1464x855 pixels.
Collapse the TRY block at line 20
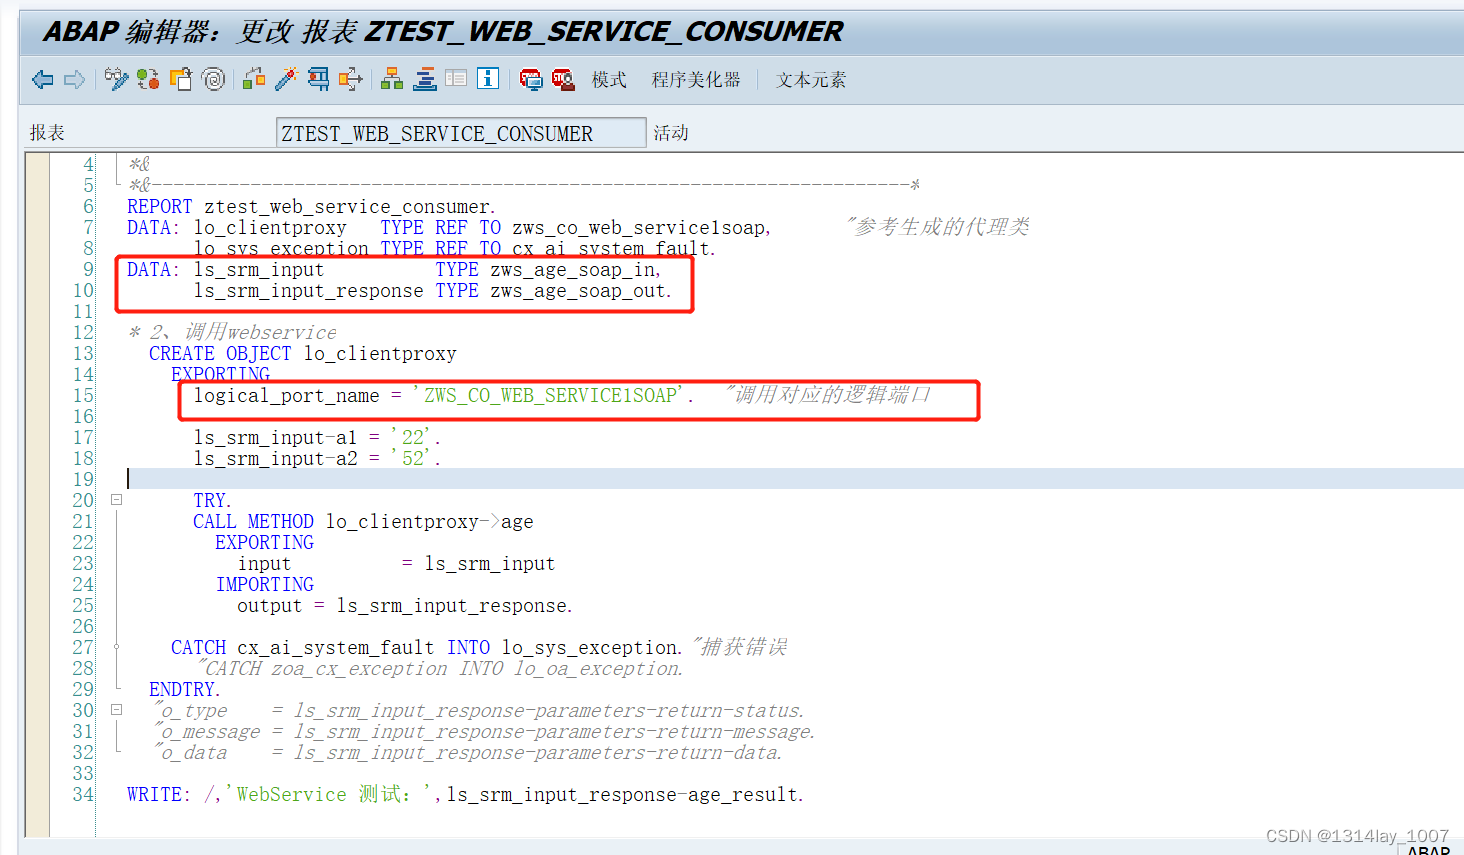click(x=116, y=499)
